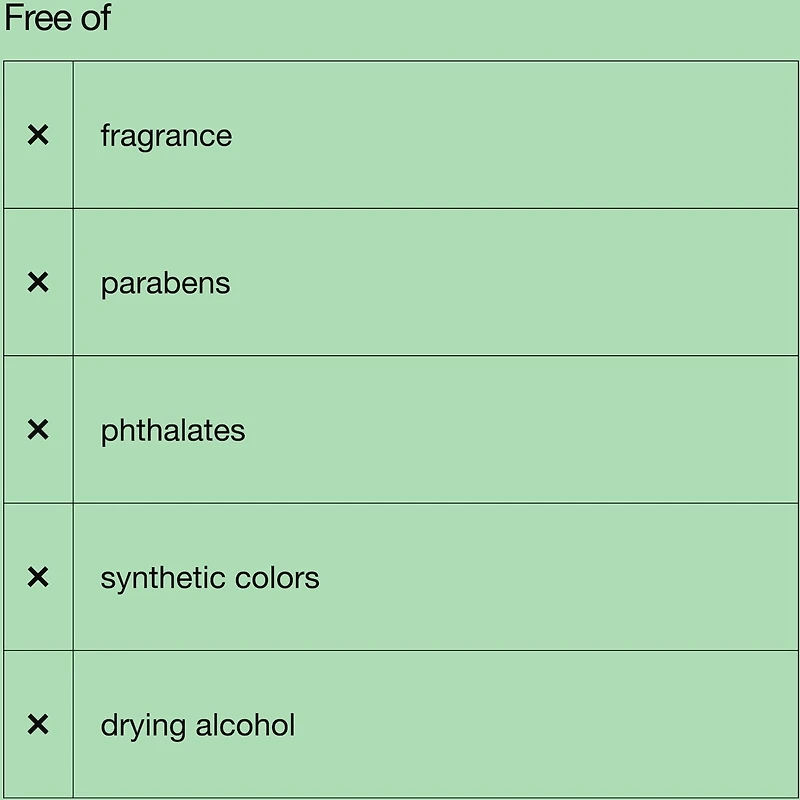The height and width of the screenshot is (800, 800).
Task: Select the X mark beside drying alcohol
Action: tap(38, 724)
